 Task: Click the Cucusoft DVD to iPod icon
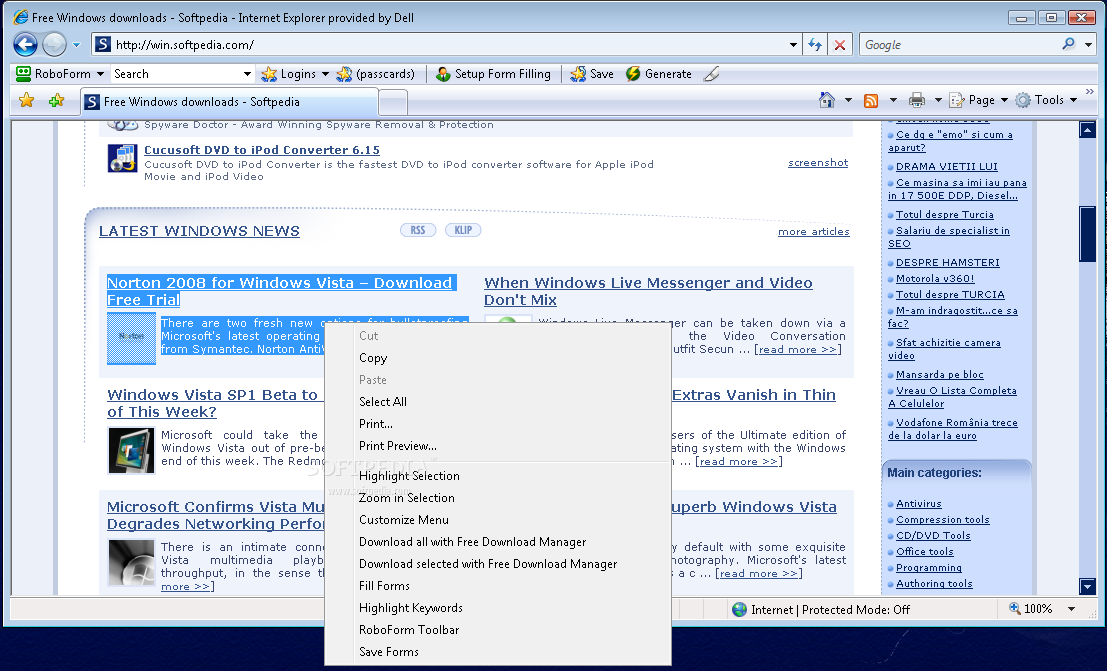coord(122,158)
